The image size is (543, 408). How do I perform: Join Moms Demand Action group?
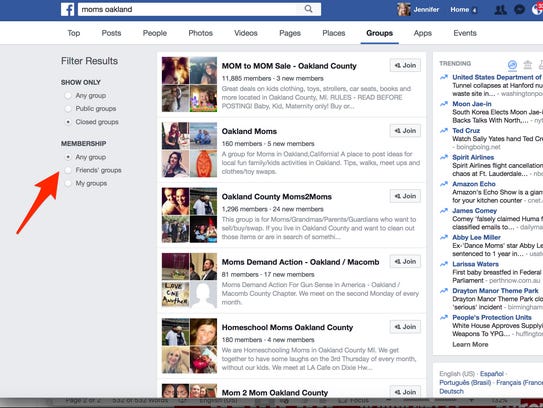[405, 261]
